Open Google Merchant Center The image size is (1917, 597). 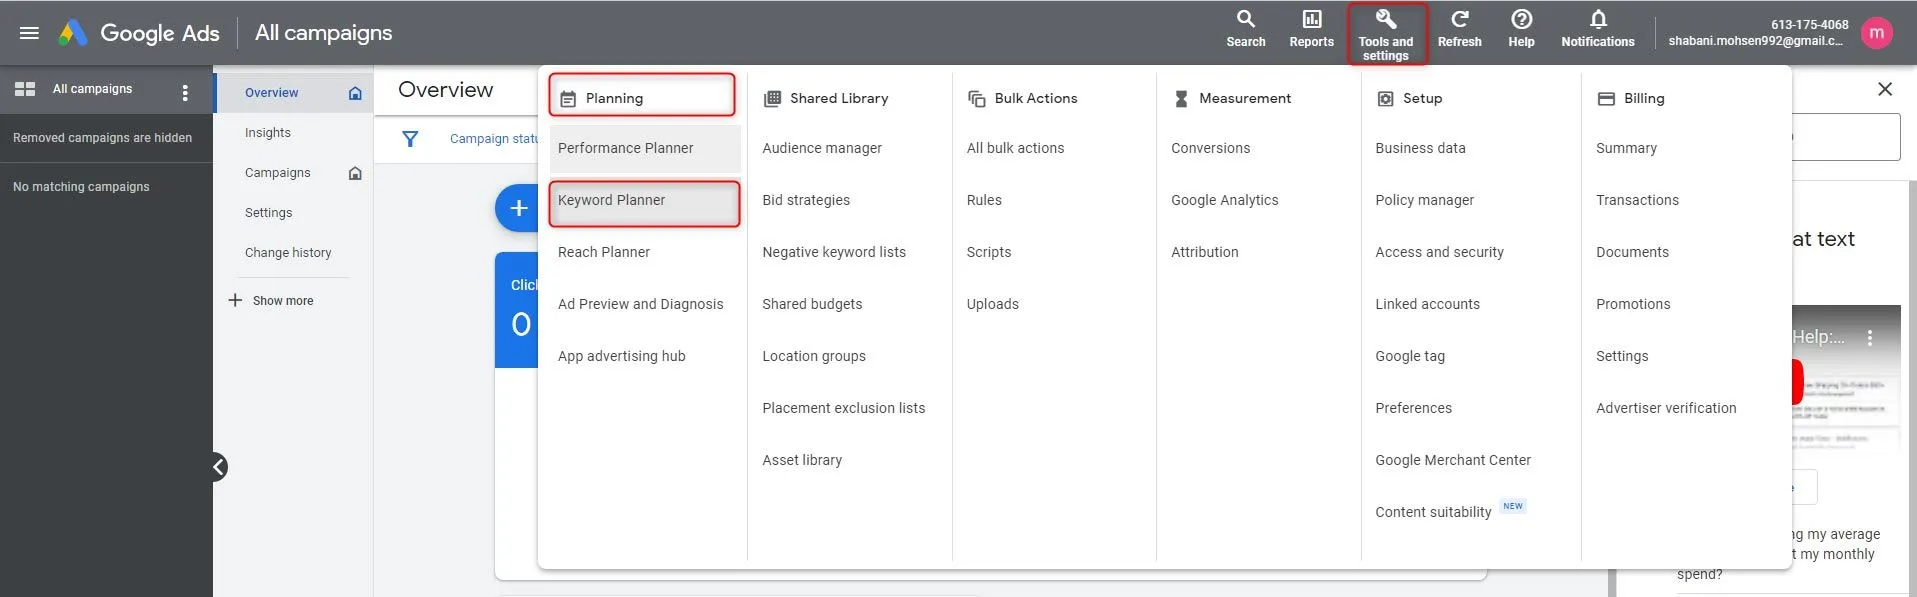[1453, 460]
